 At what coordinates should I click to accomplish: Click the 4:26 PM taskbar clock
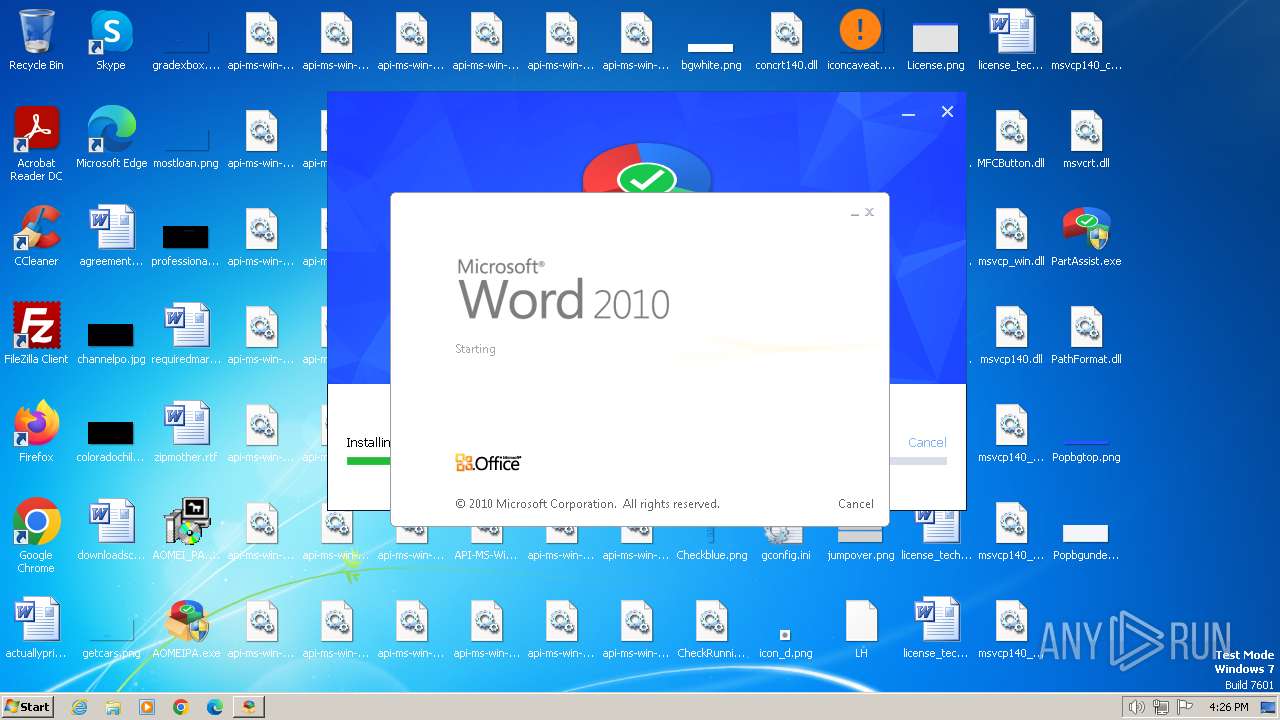[1228, 707]
